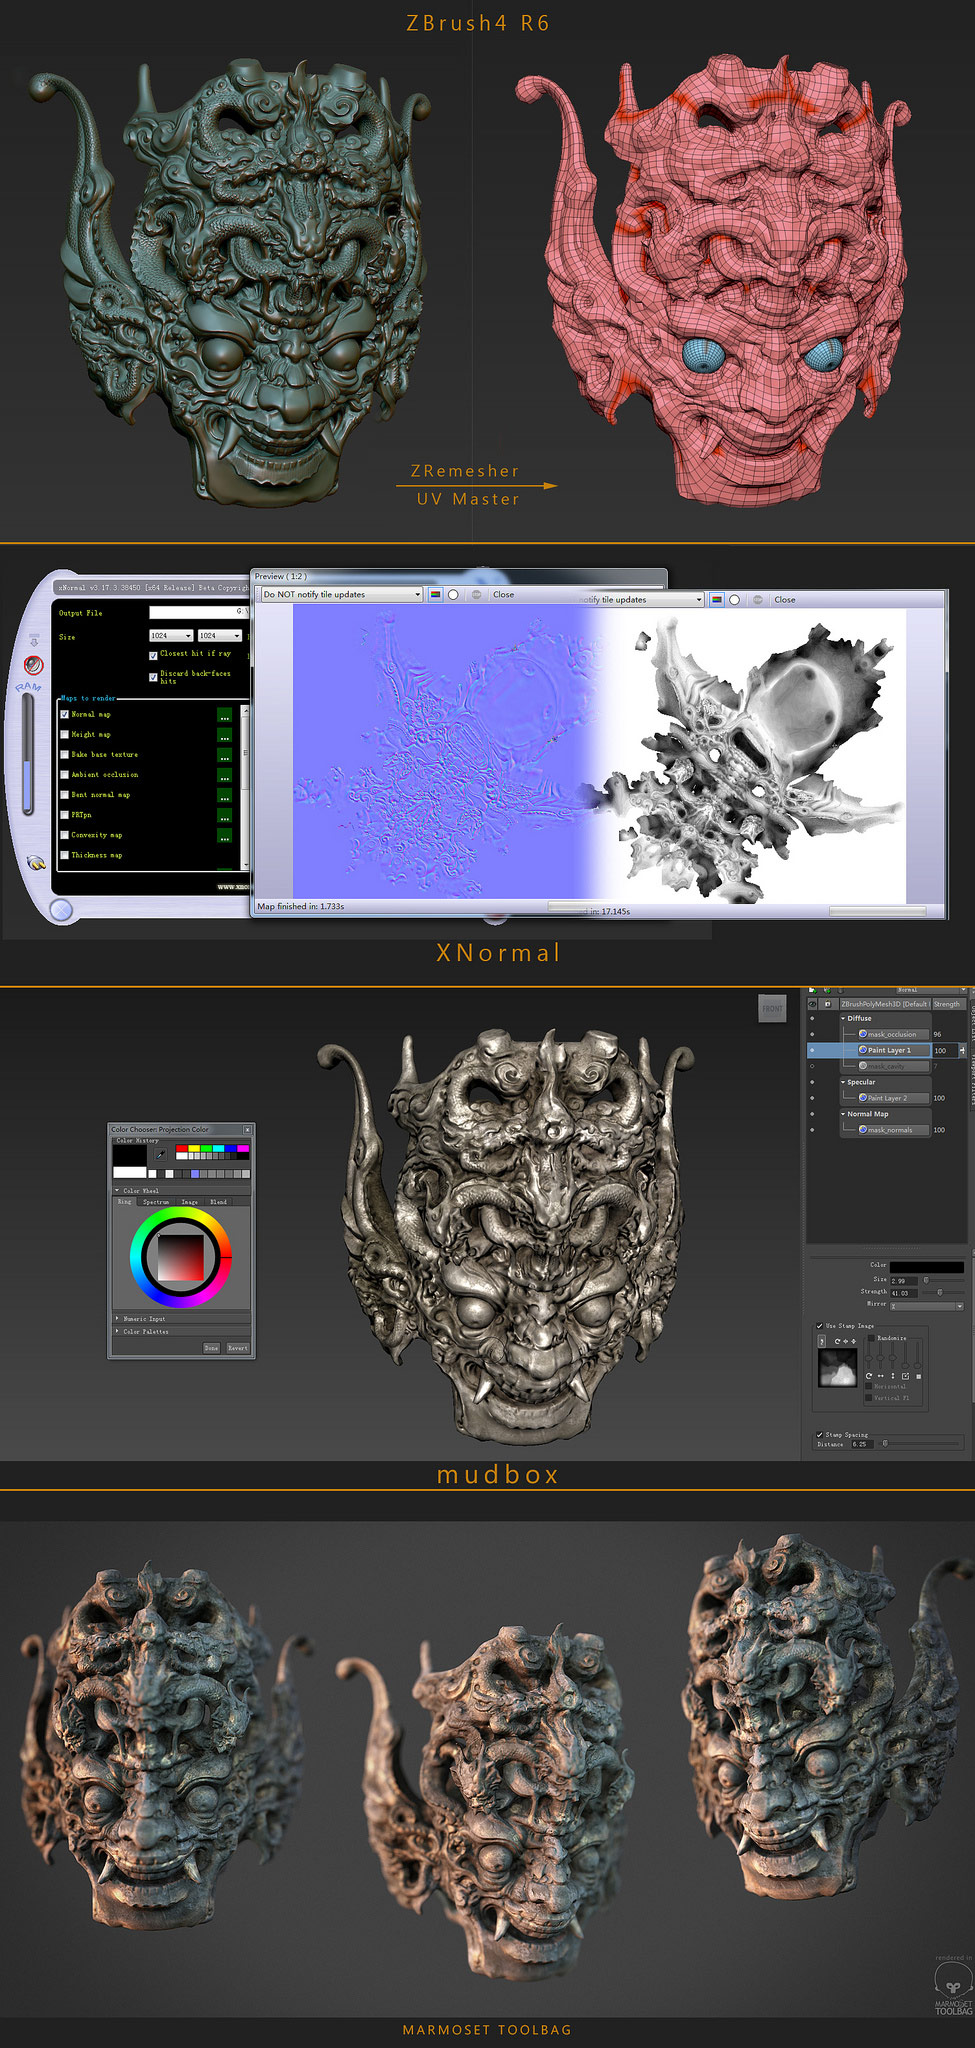Open the first Size dropdown in xNormal
This screenshot has height=2048, width=975.
[x=171, y=636]
